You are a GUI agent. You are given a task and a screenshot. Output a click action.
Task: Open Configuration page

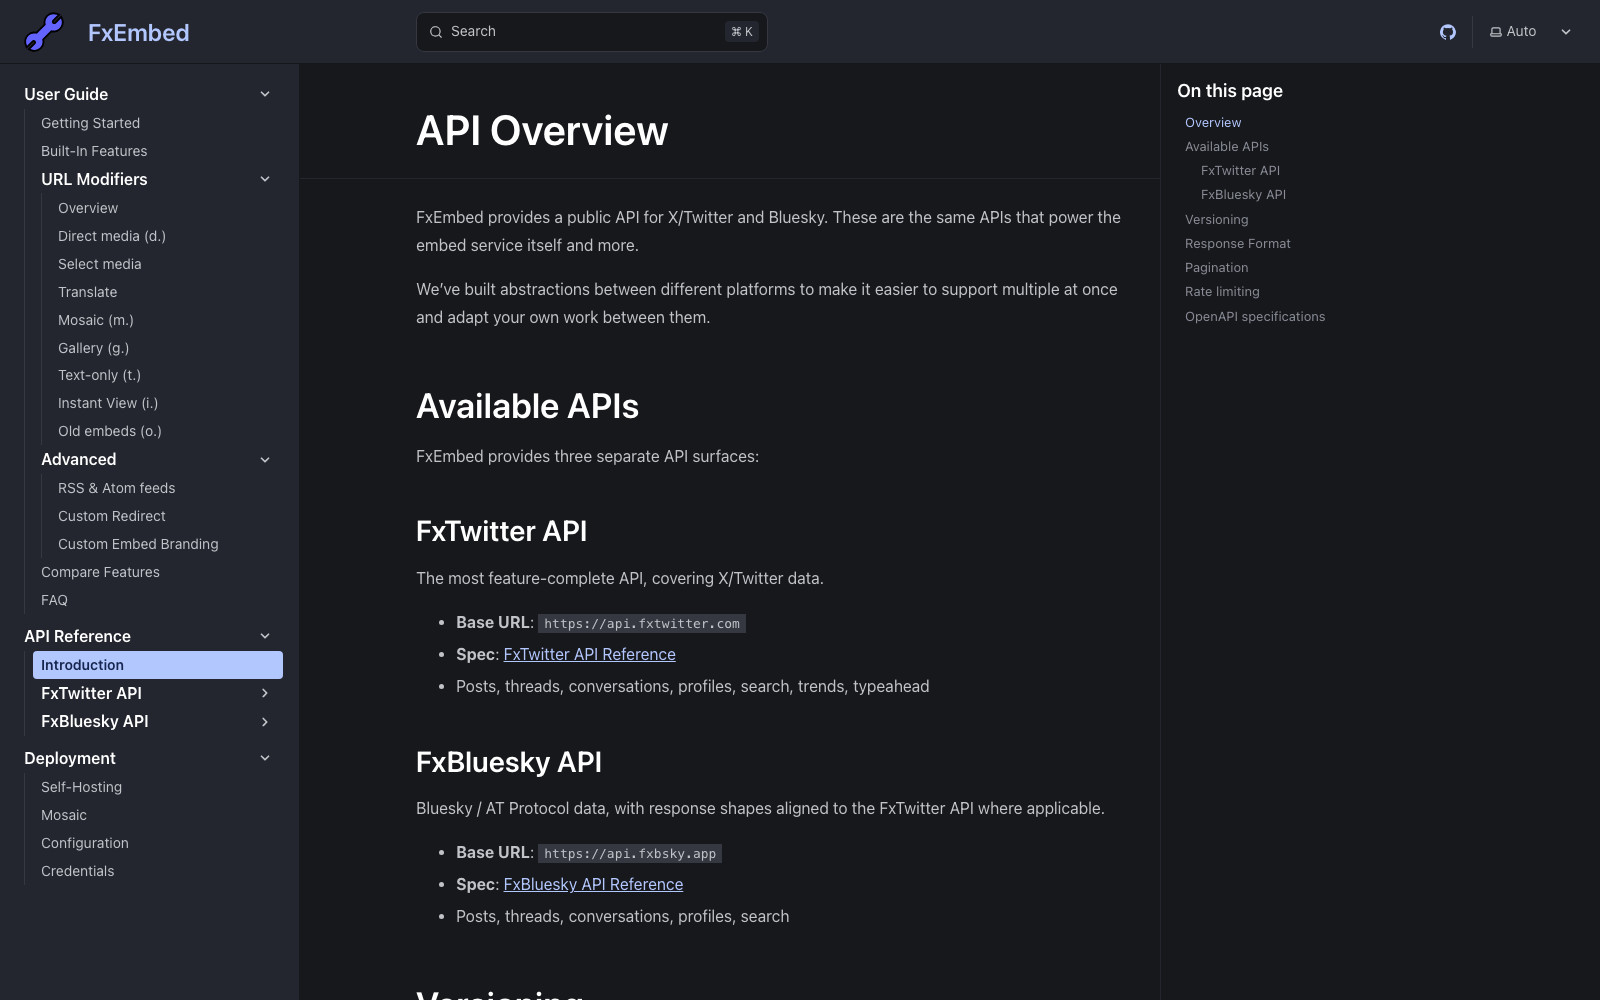pyautogui.click(x=85, y=843)
